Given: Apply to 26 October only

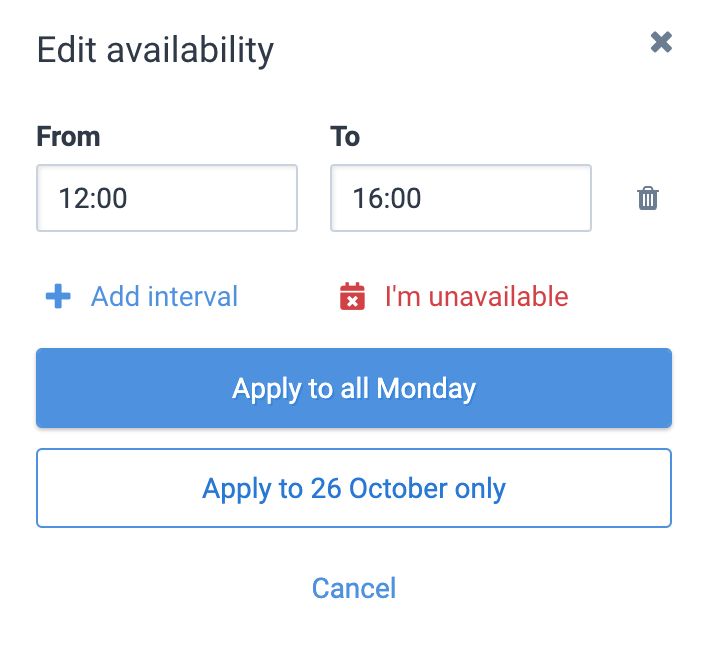Looking at the screenshot, I should pos(354,488).
